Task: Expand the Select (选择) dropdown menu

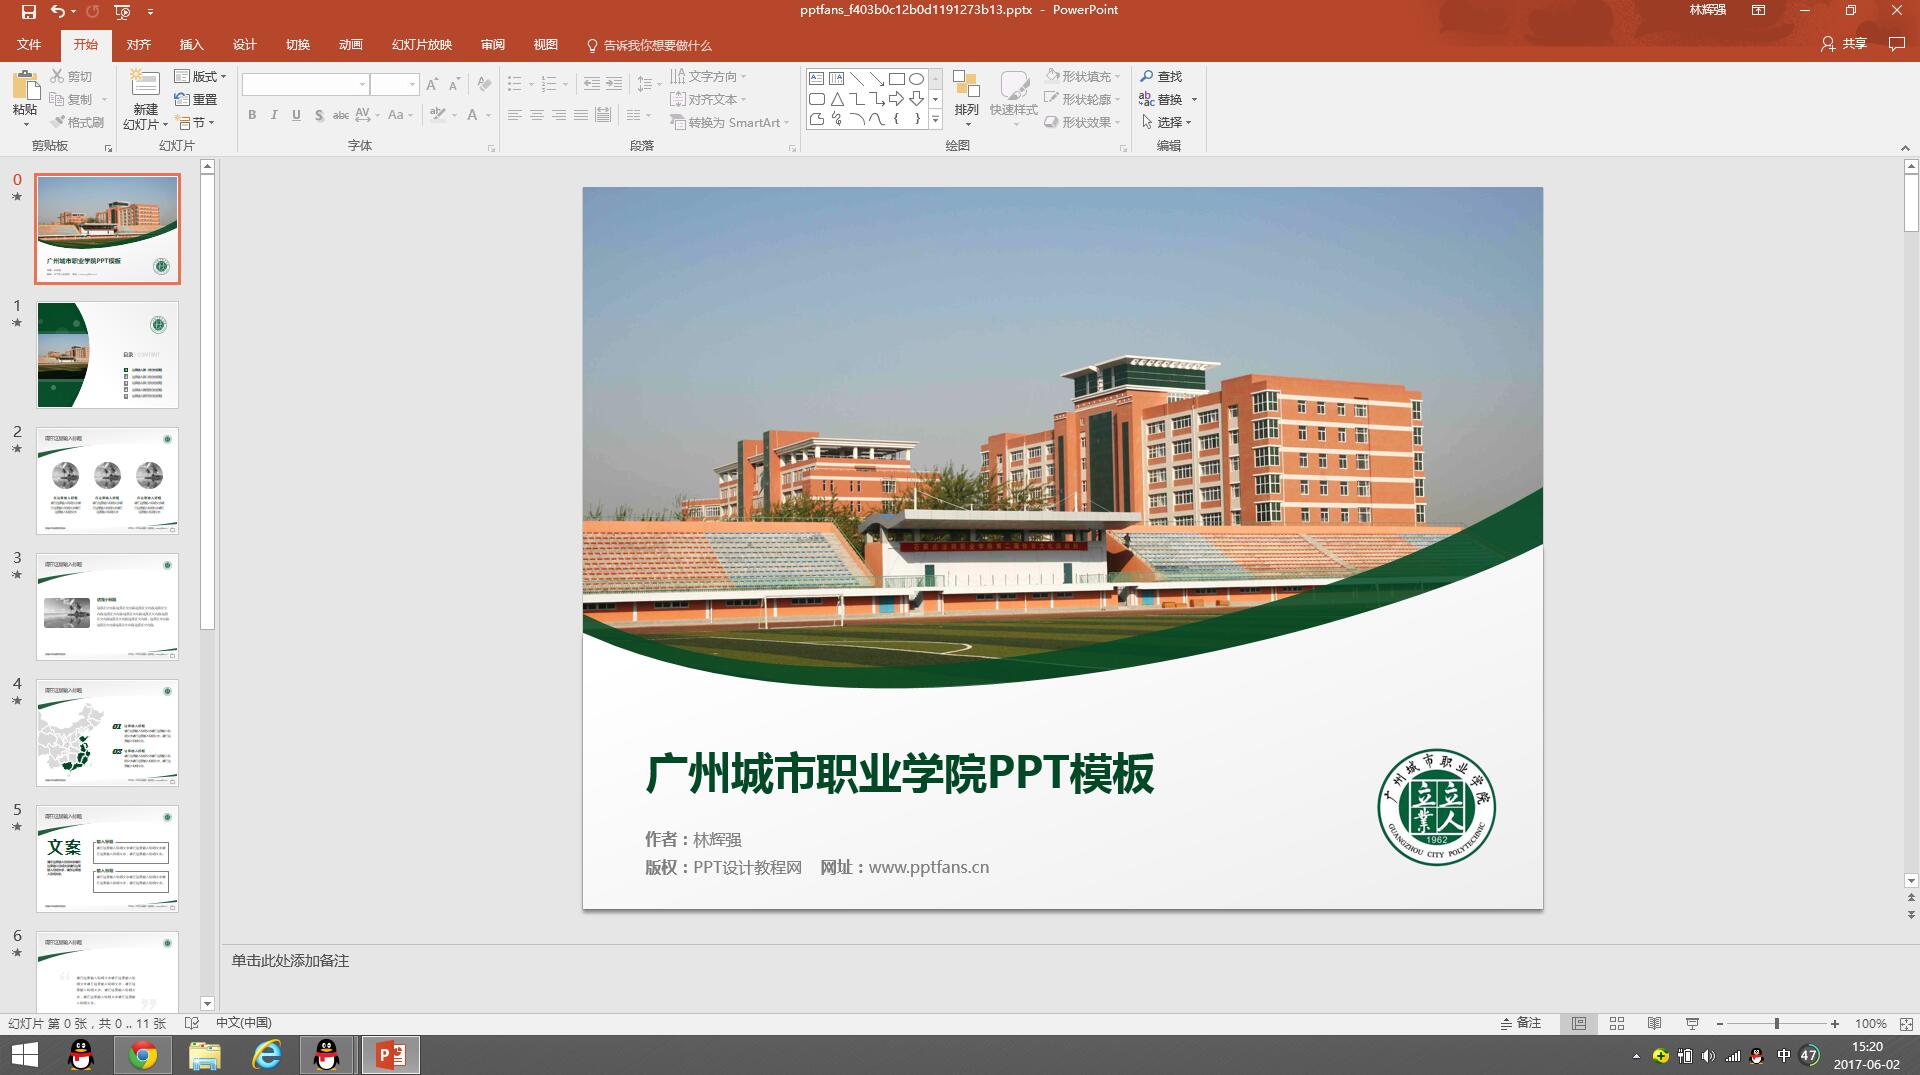Action: (1168, 122)
